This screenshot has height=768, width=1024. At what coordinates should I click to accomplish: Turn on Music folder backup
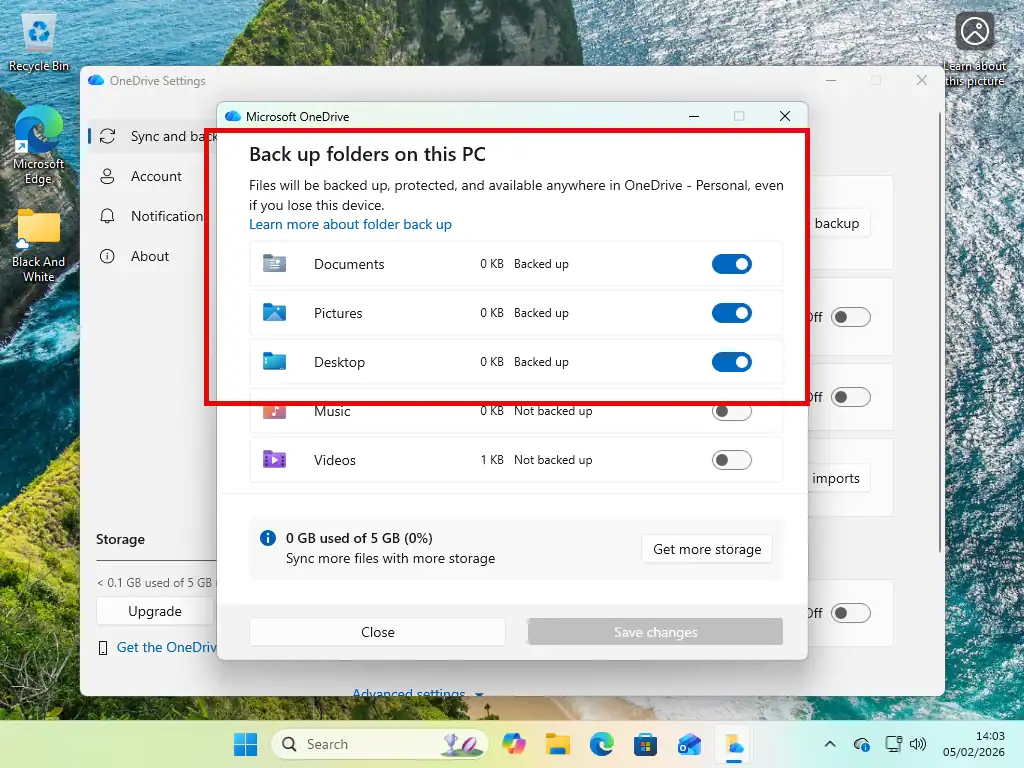(732, 410)
